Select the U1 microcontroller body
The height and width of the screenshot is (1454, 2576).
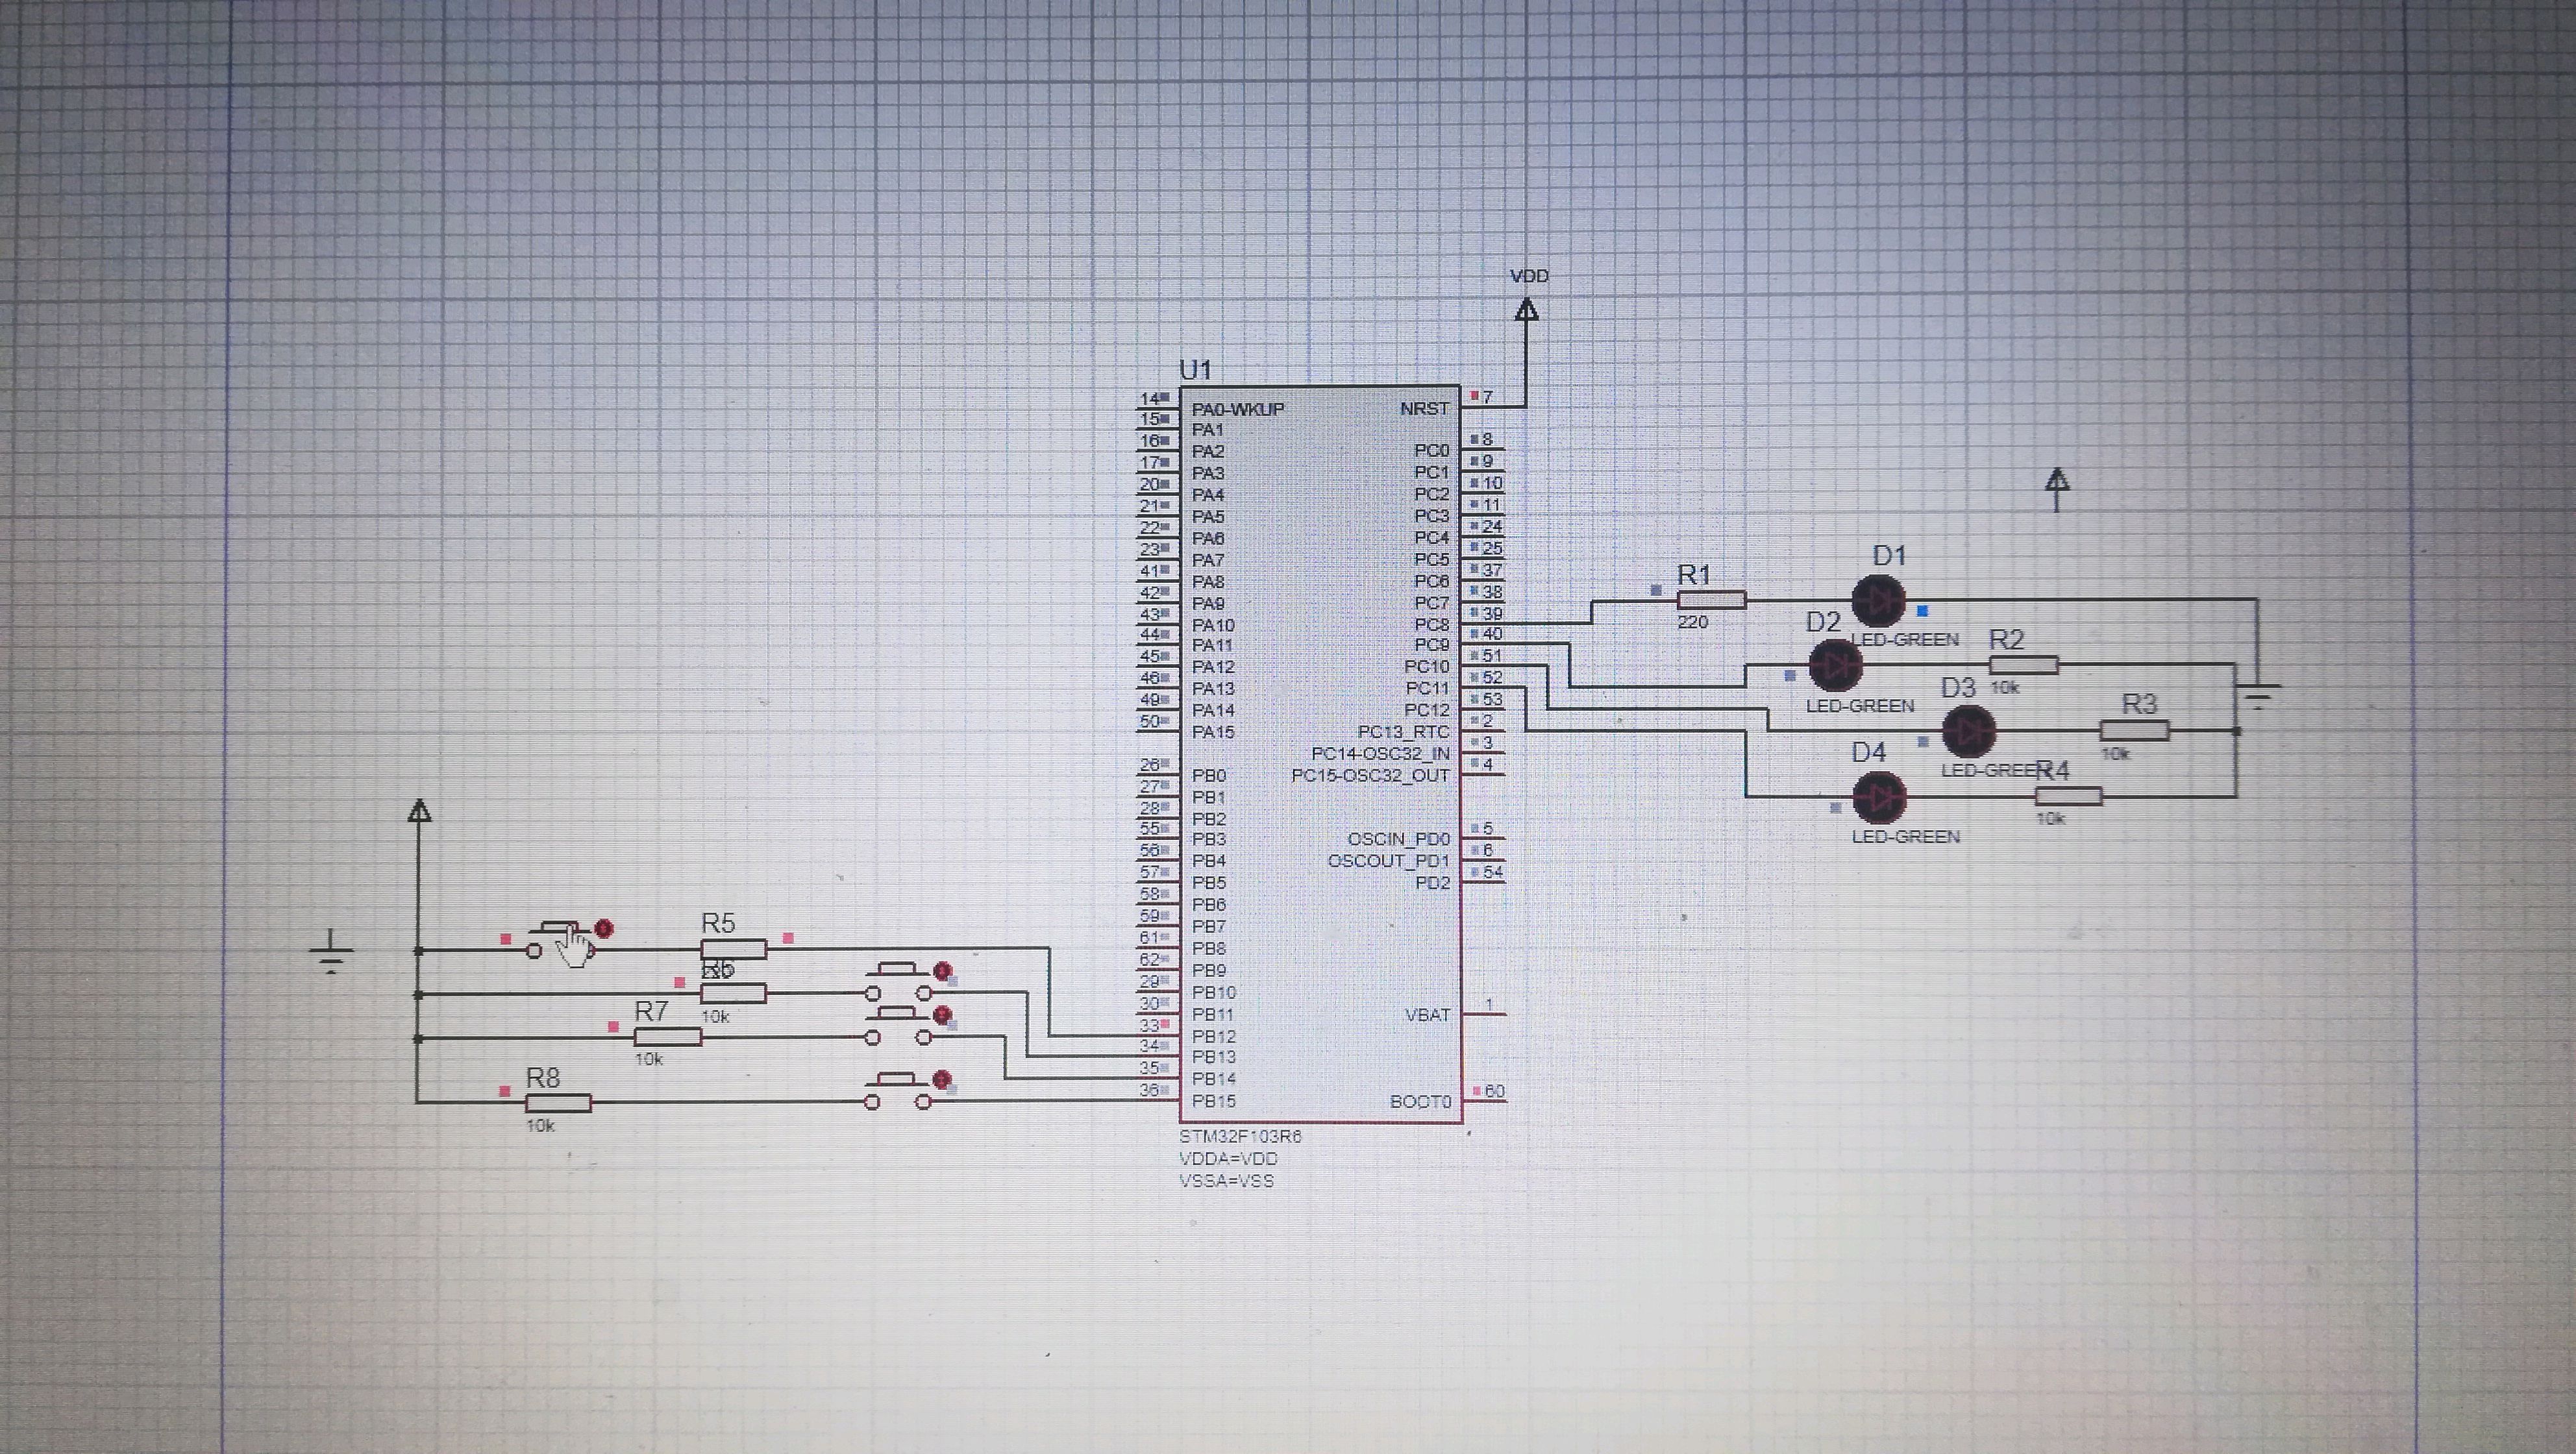click(1320, 755)
